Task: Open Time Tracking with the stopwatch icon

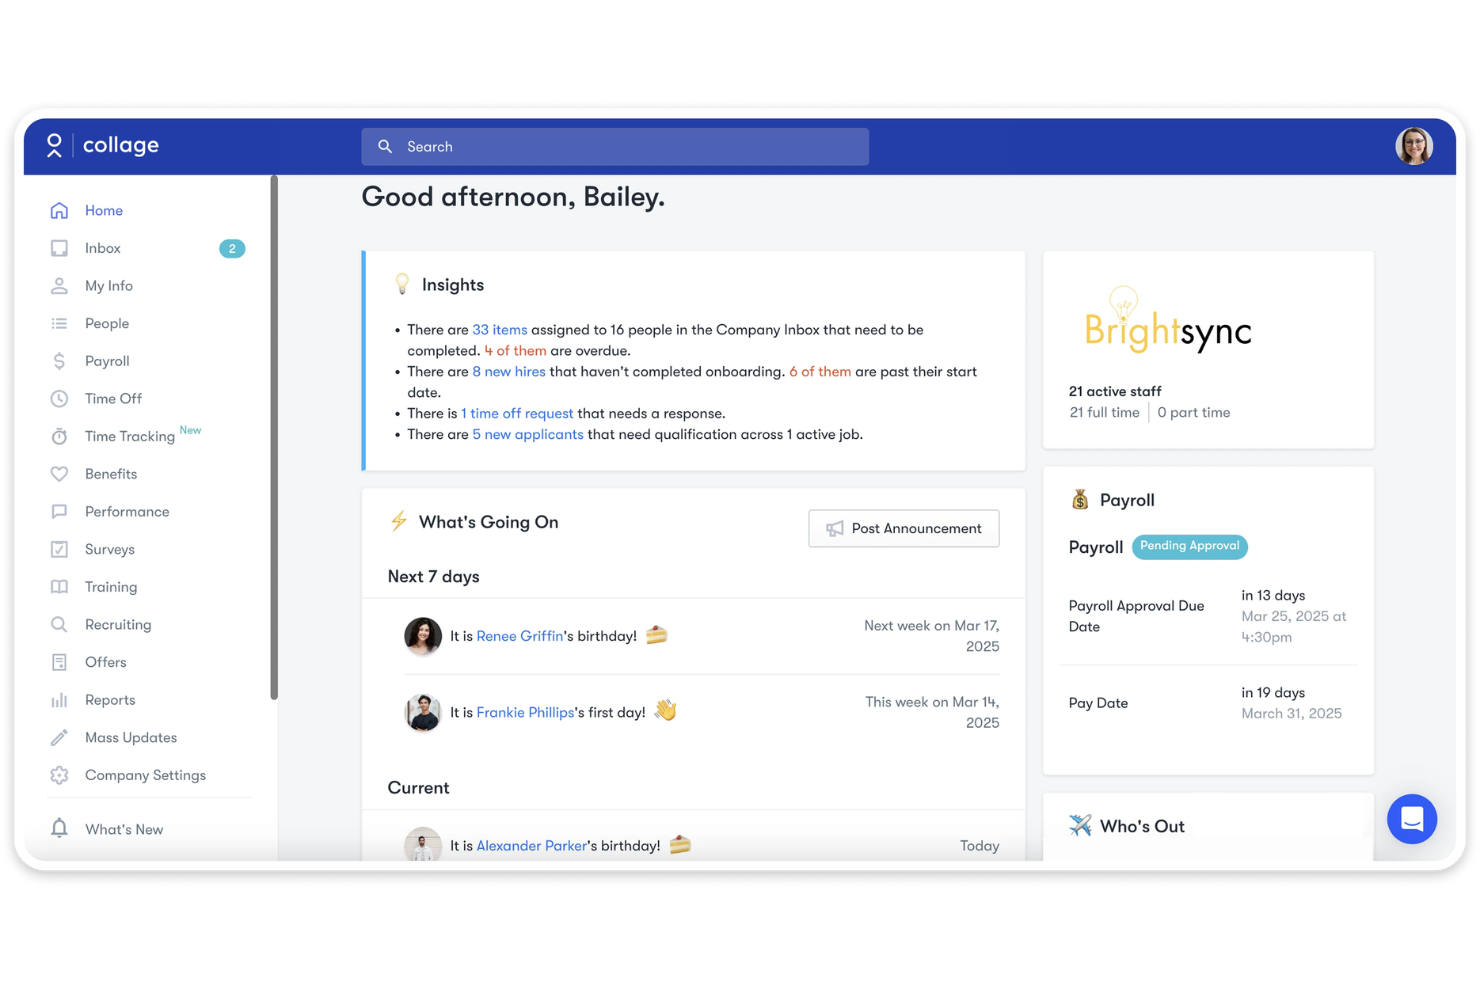Action: (59, 436)
